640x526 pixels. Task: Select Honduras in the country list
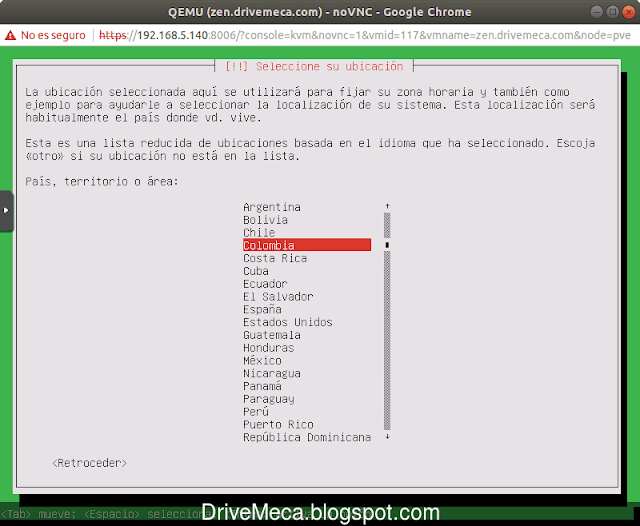point(269,348)
